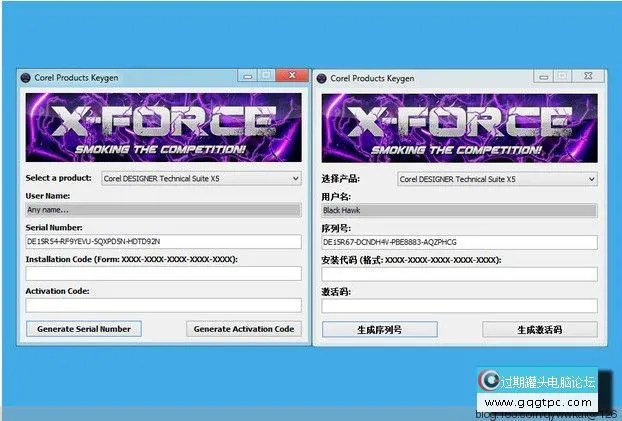622x421 pixels.
Task: Focus the 激活码 input field
Action: (x=459, y=306)
